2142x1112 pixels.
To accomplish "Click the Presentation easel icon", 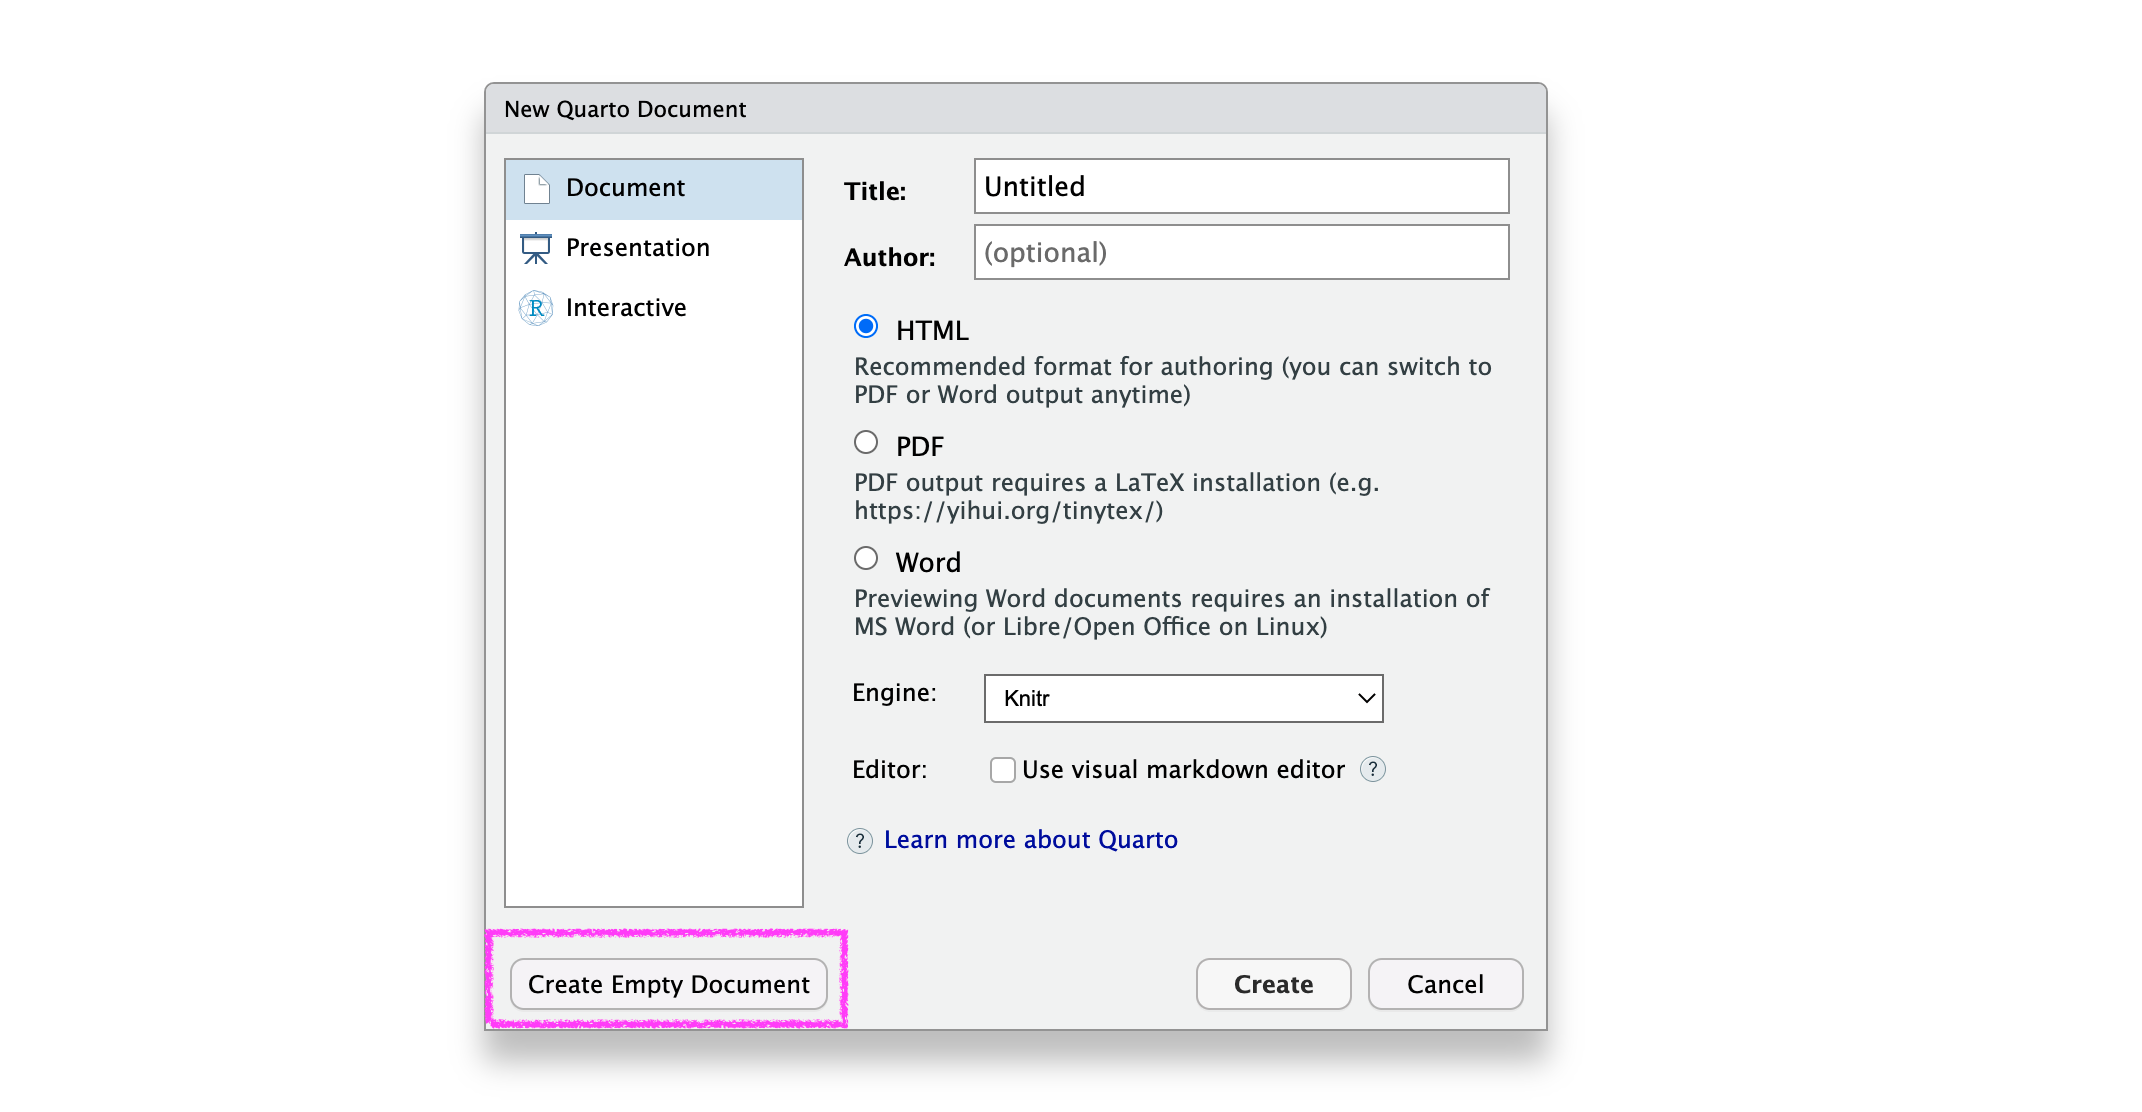I will 536,248.
